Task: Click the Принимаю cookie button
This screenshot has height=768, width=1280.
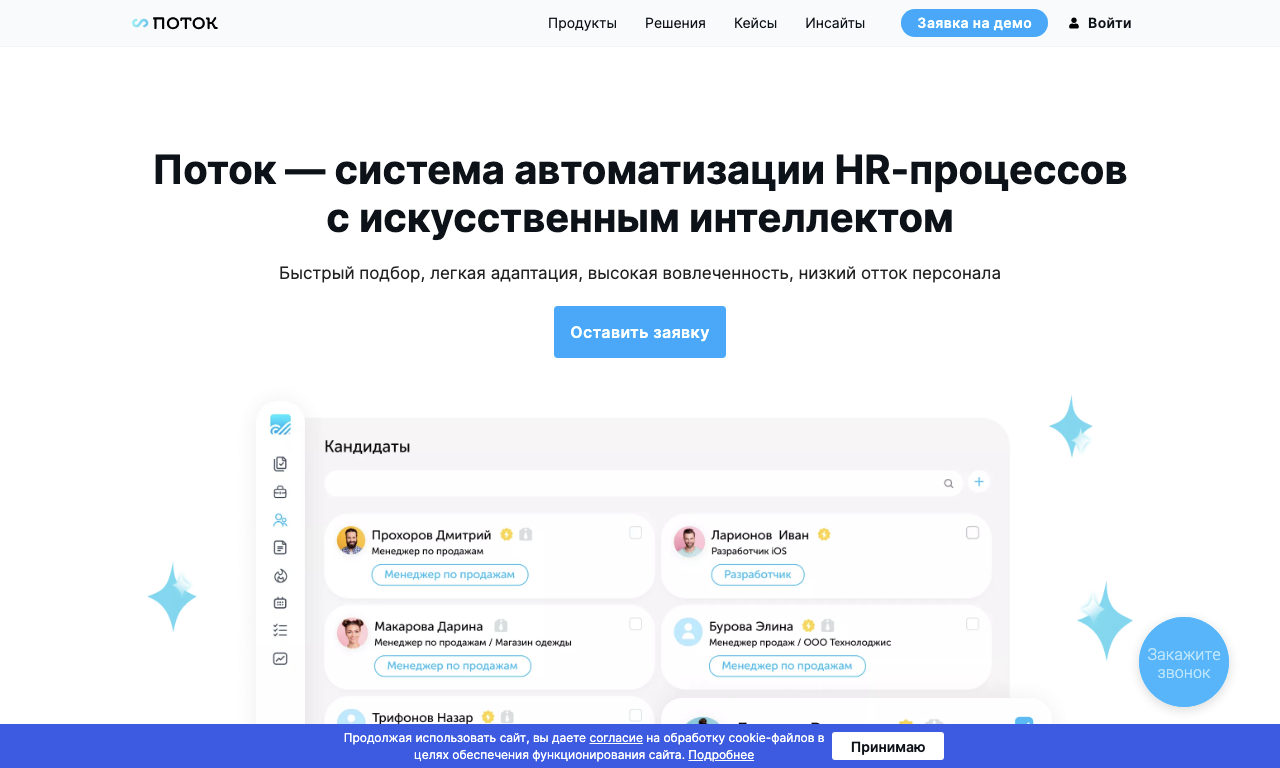Action: [x=888, y=746]
